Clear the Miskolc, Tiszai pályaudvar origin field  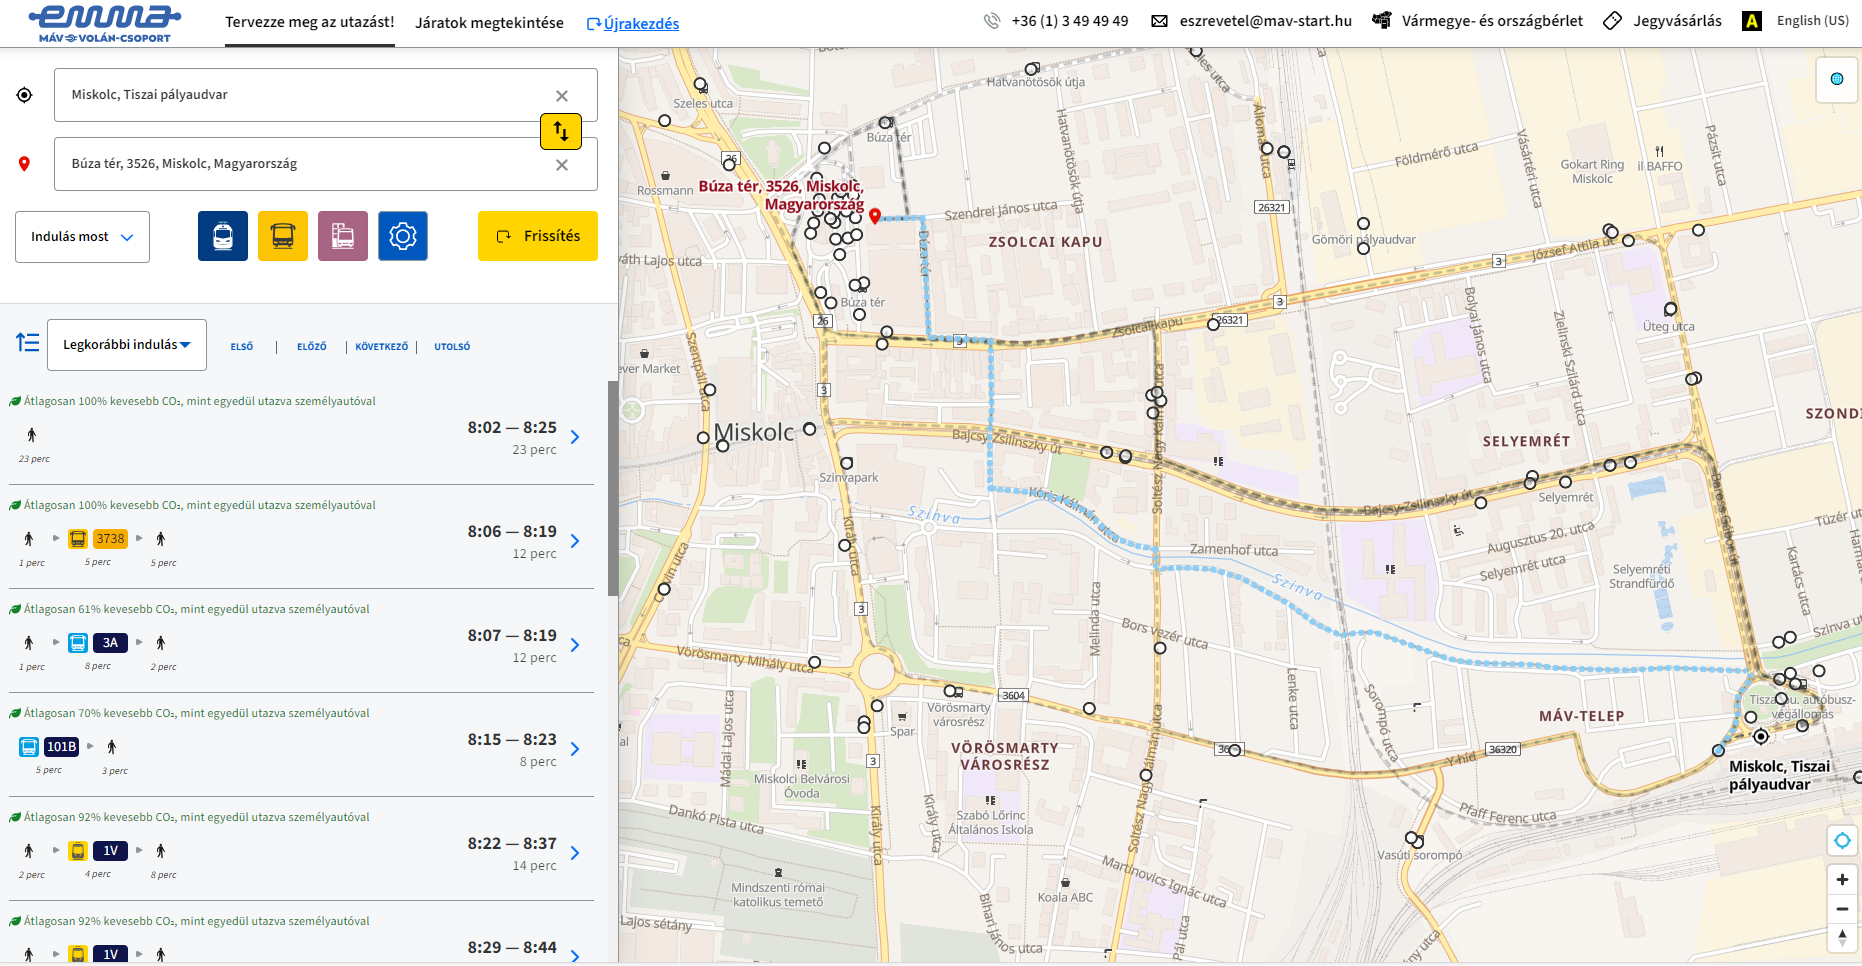click(562, 96)
